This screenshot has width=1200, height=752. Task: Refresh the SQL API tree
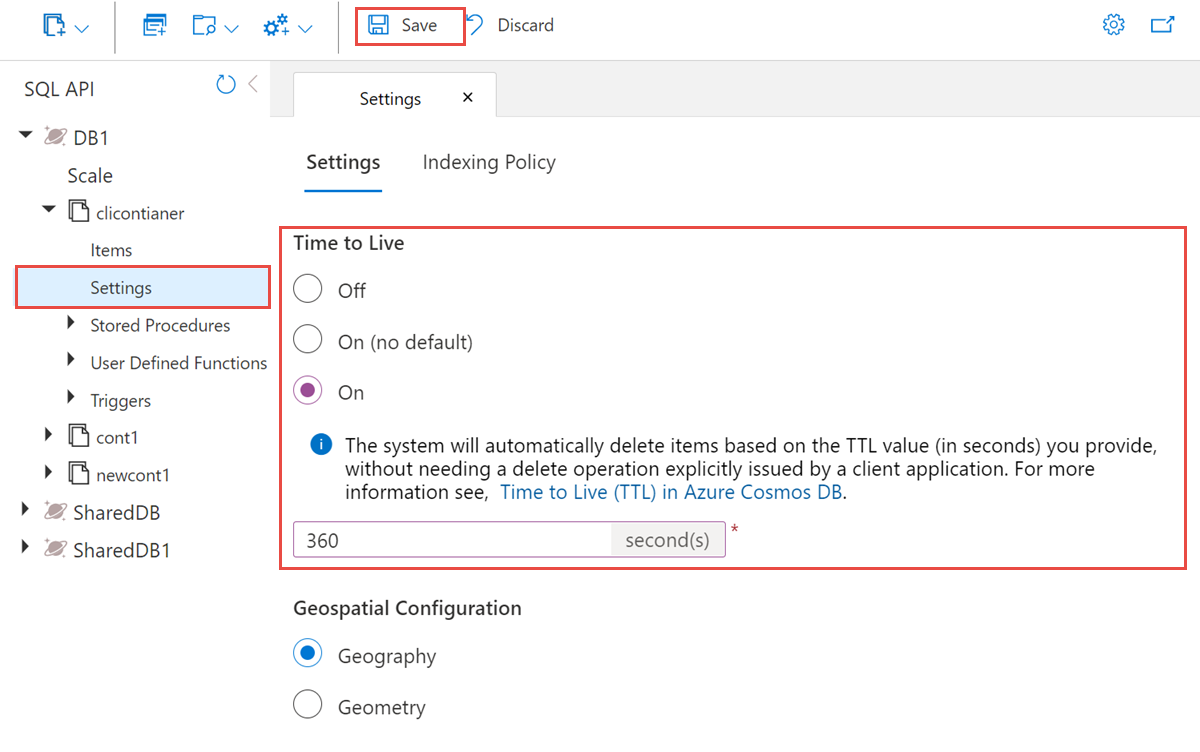pyautogui.click(x=226, y=85)
